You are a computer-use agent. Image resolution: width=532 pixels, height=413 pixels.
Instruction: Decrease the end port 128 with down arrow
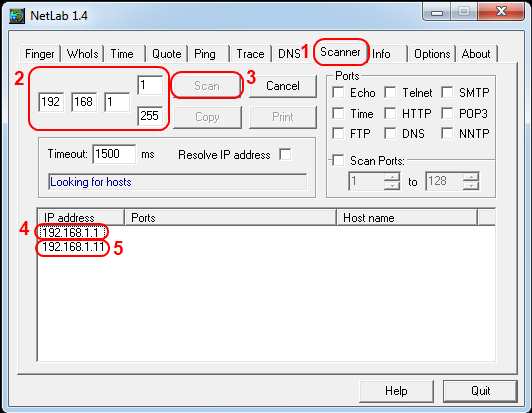coord(471,186)
